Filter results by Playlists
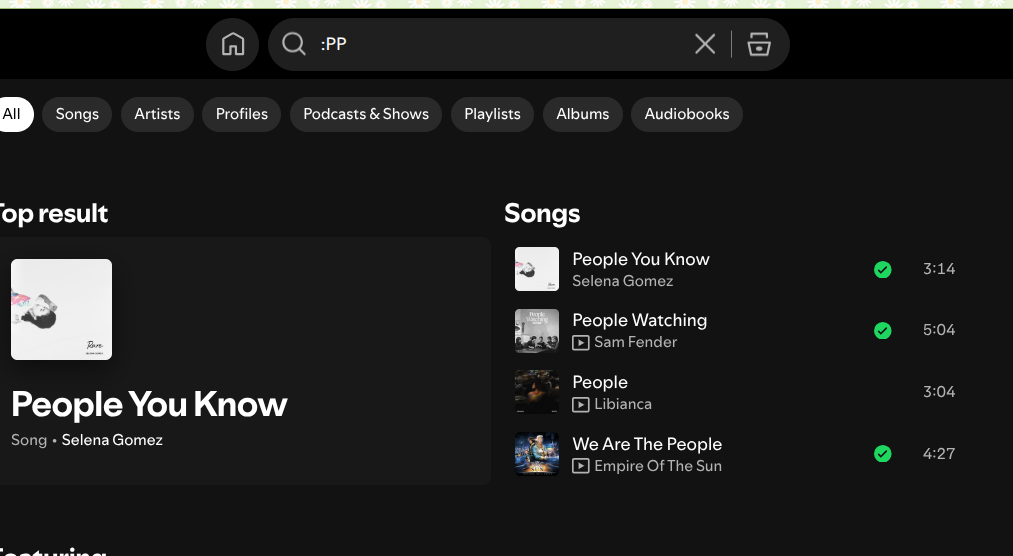The width and height of the screenshot is (1013, 556). [x=492, y=114]
